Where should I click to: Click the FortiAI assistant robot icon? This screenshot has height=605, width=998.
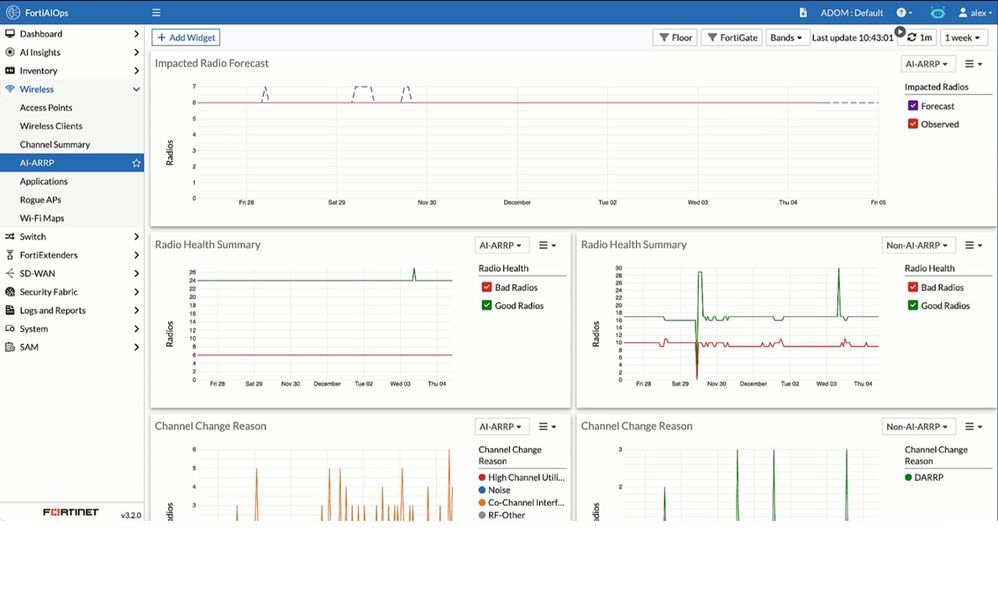[x=938, y=12]
